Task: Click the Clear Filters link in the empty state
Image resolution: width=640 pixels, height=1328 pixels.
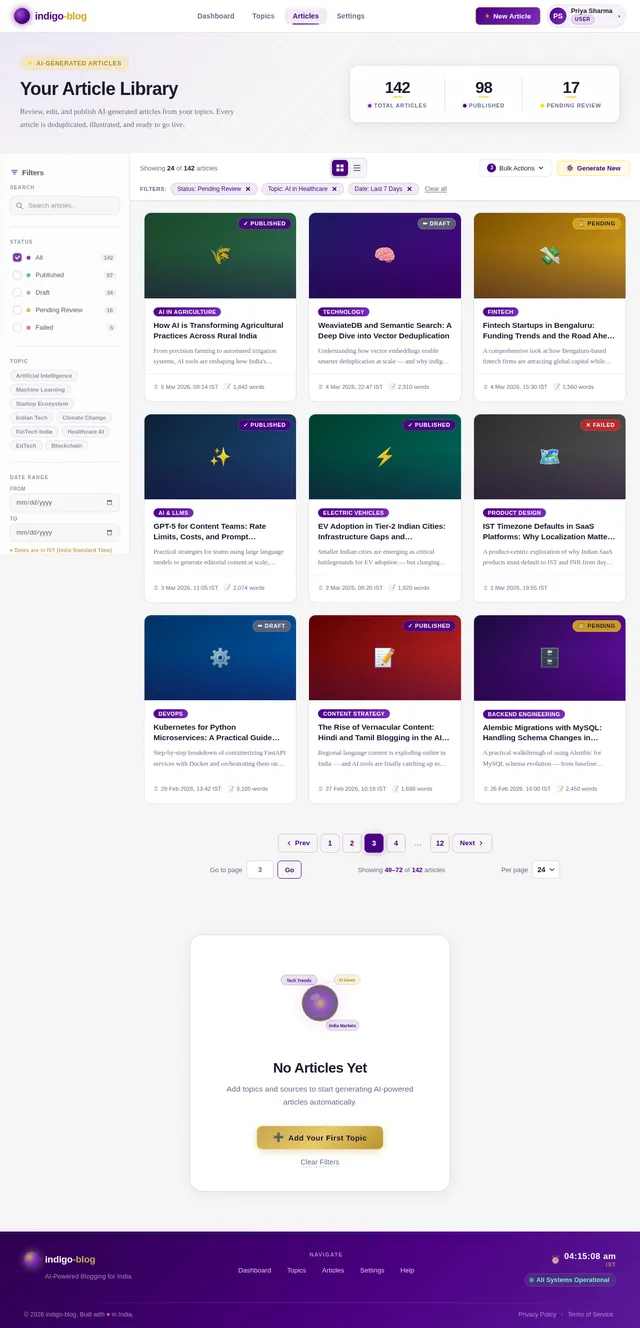Action: [320, 1162]
